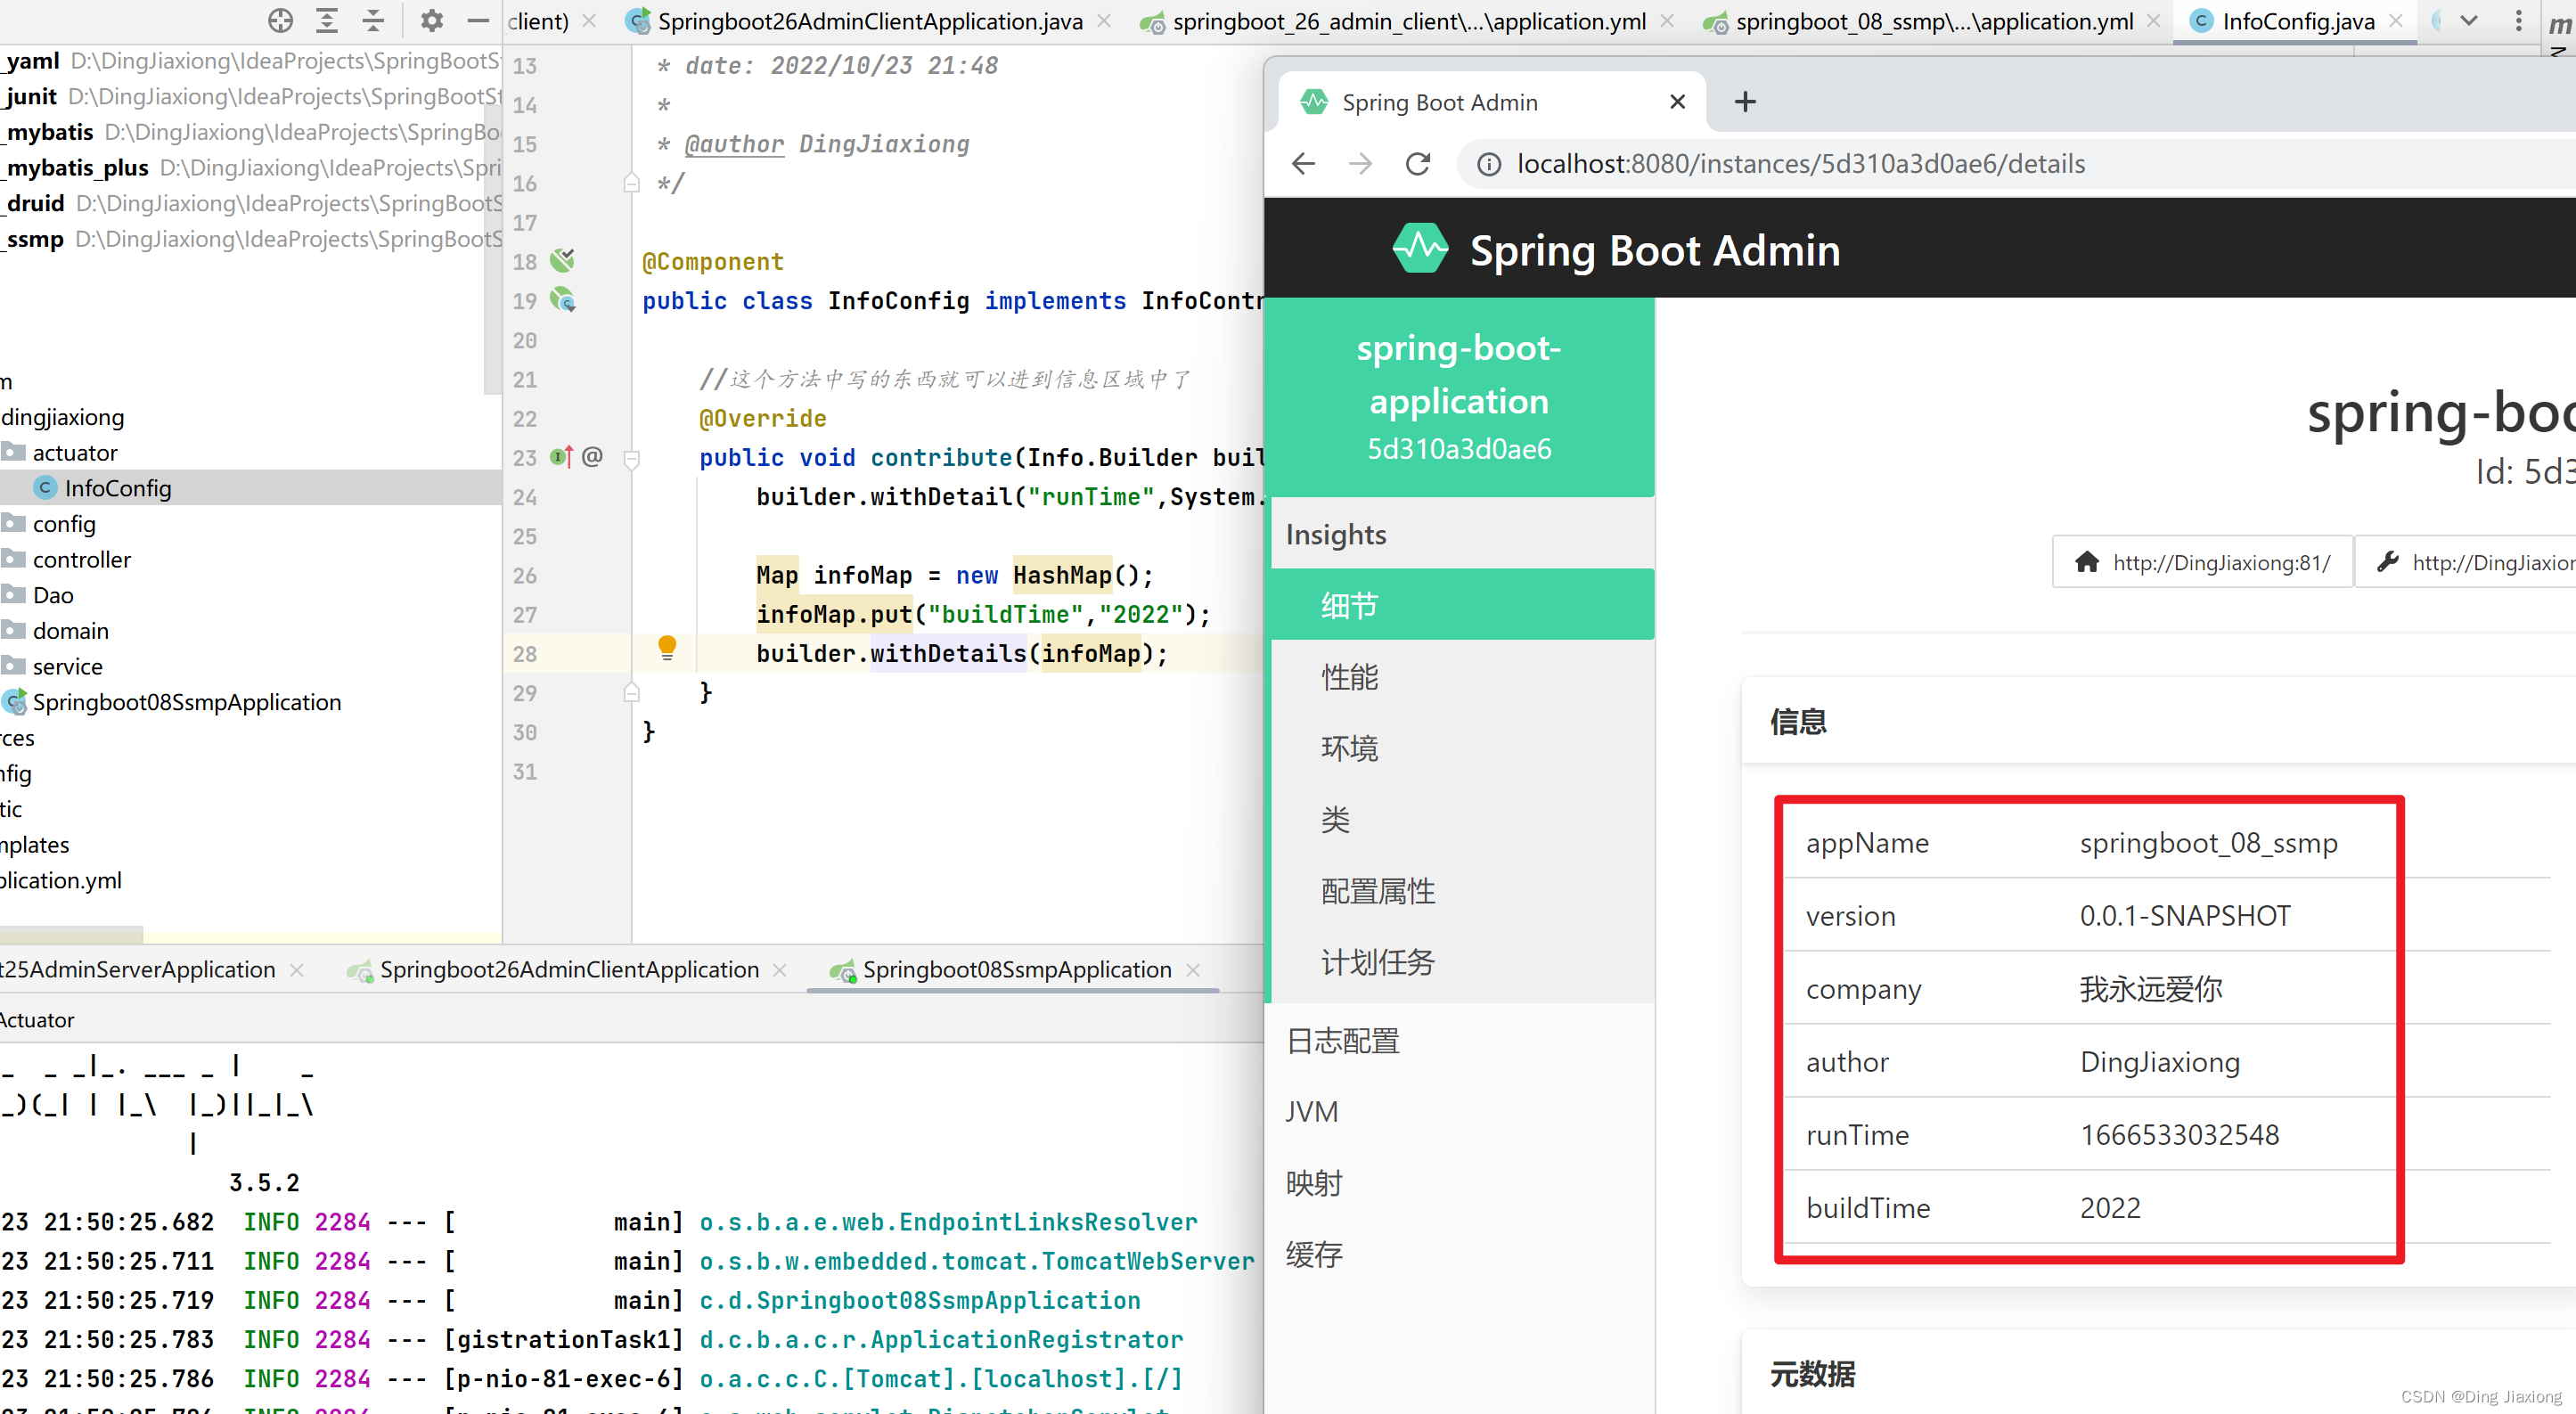Screen dimensions: 2576x1414
Task: Open the config folder in project tree
Action: click(x=64, y=524)
